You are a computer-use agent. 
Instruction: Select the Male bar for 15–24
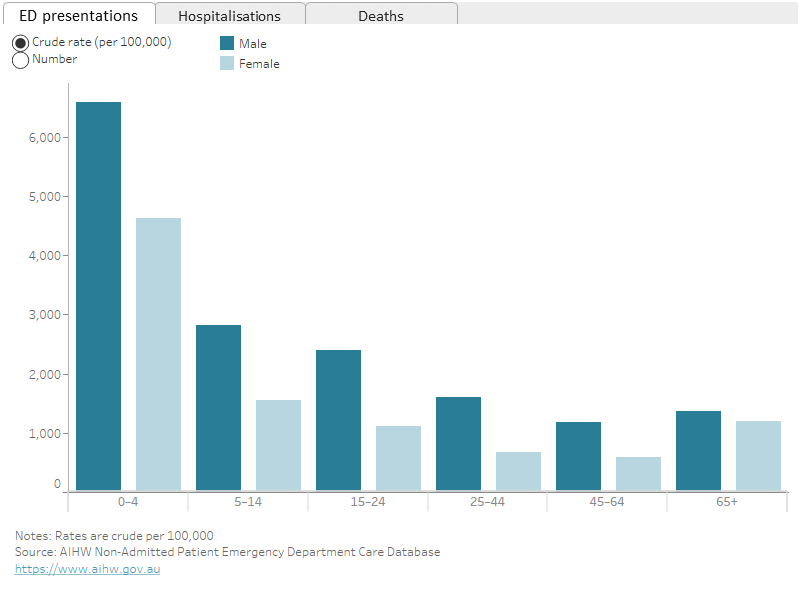click(337, 420)
